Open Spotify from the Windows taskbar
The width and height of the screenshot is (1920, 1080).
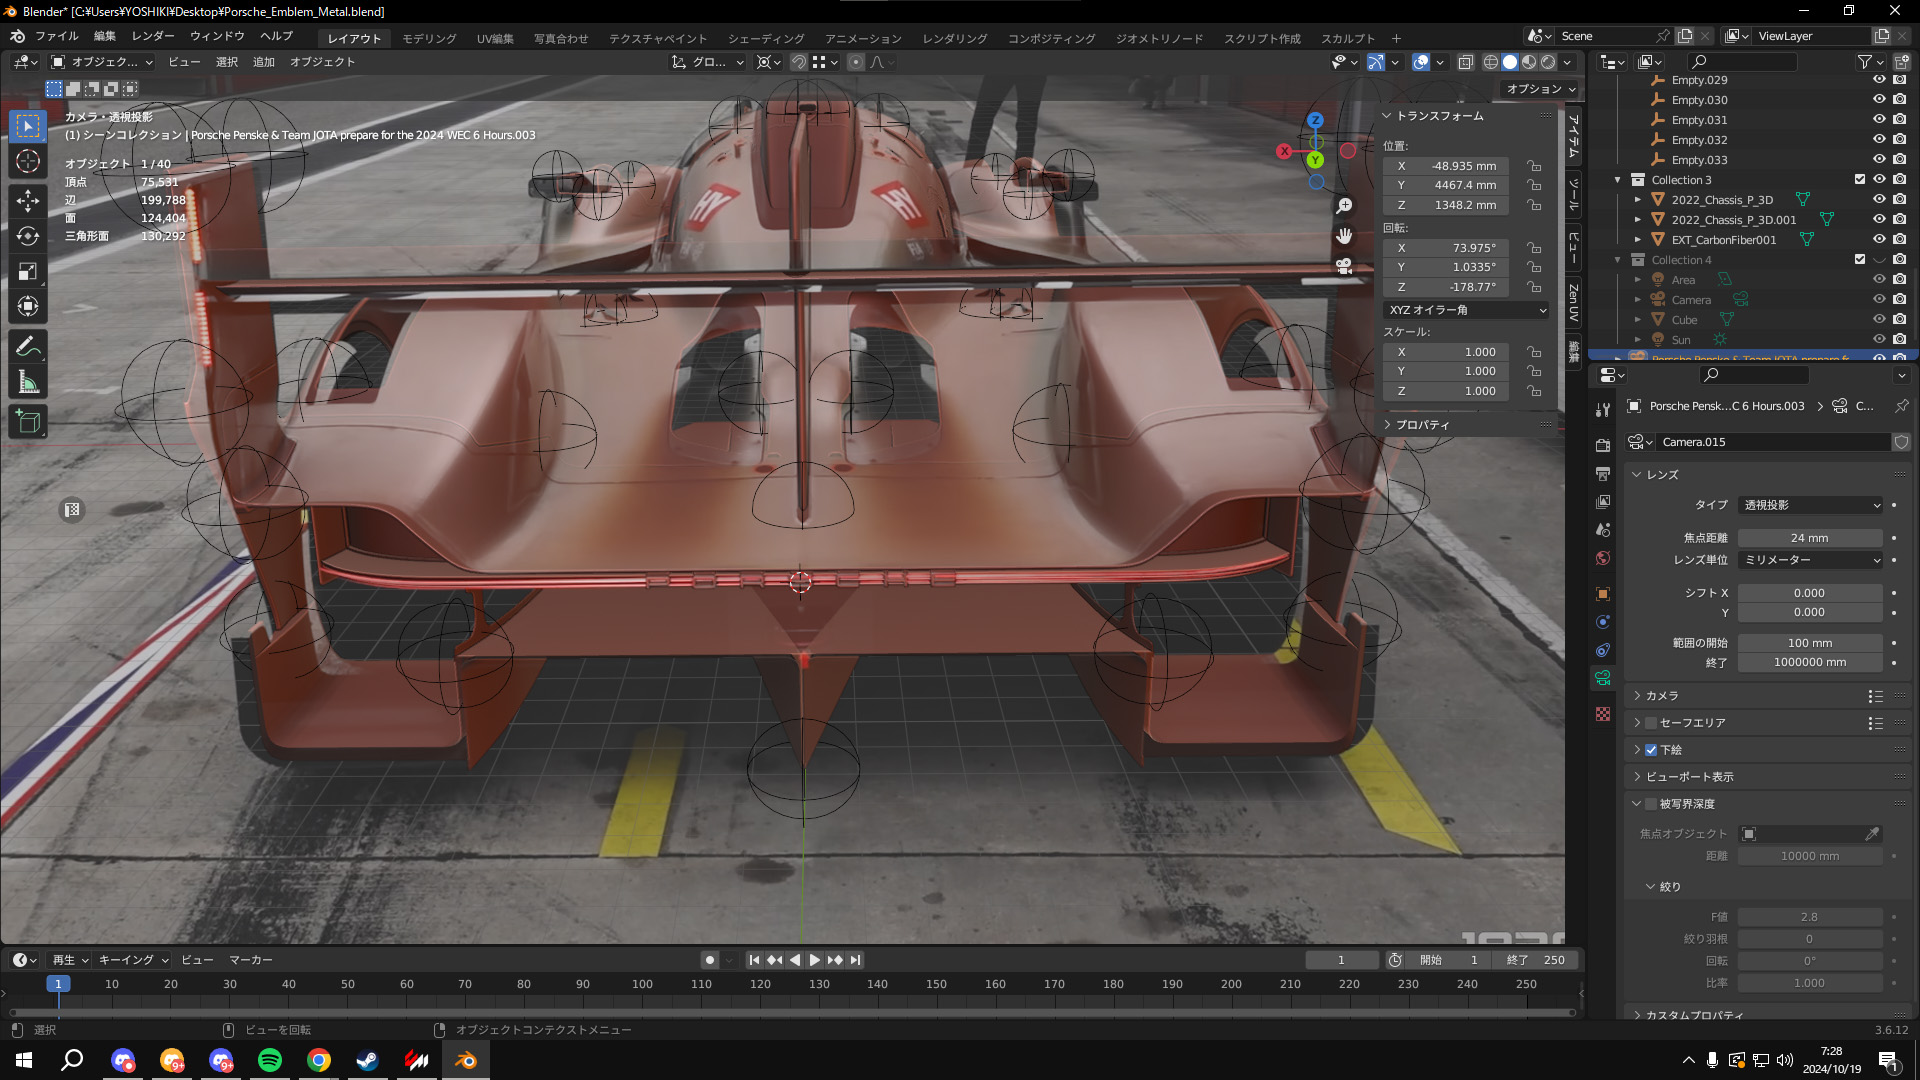coord(270,1060)
